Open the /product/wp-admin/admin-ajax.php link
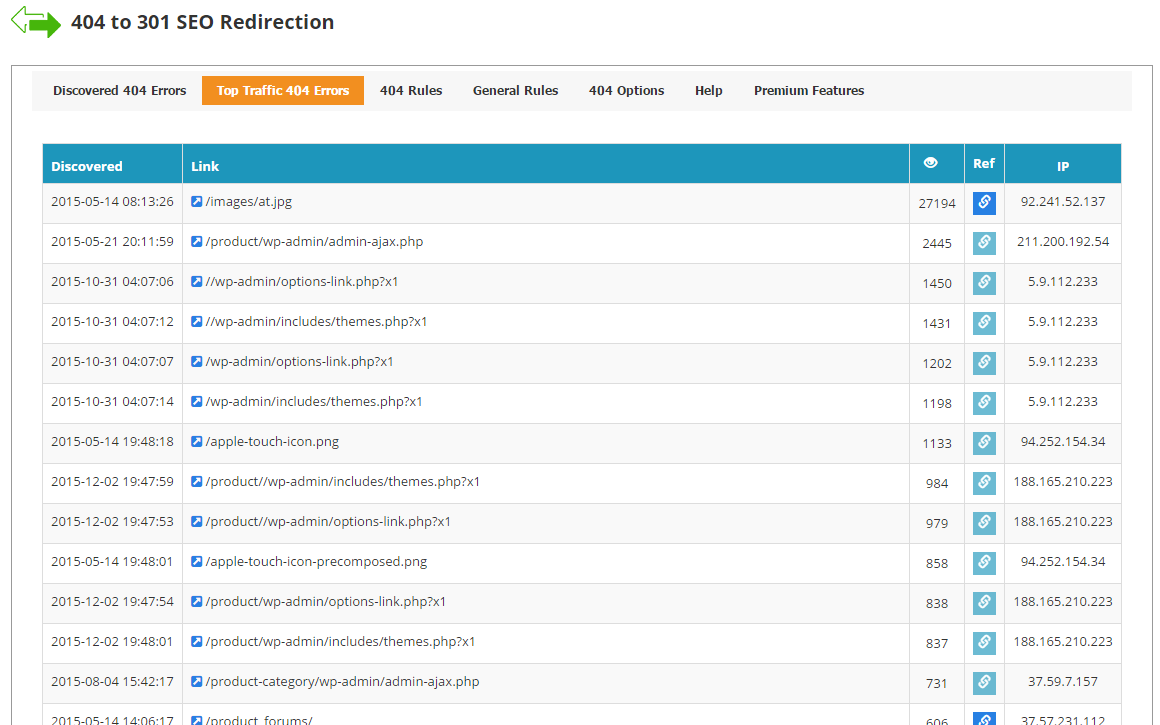 tap(314, 241)
